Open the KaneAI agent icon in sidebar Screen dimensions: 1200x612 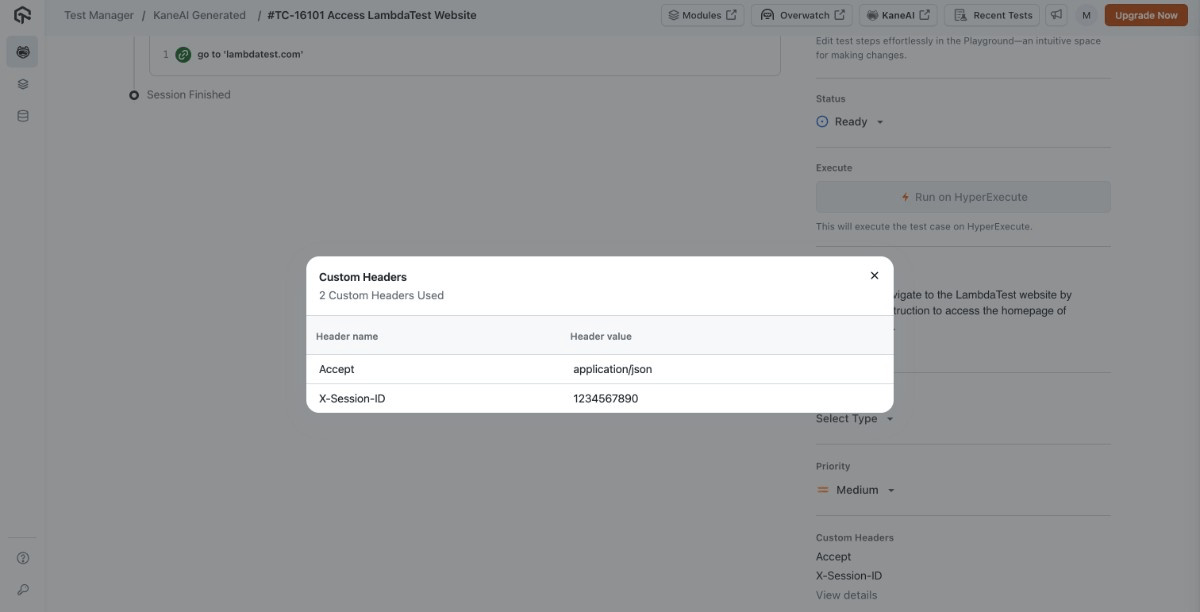click(x=22, y=51)
